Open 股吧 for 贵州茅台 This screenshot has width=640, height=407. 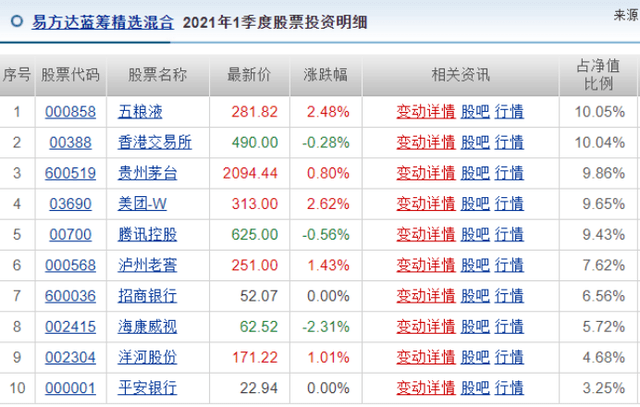475,173
